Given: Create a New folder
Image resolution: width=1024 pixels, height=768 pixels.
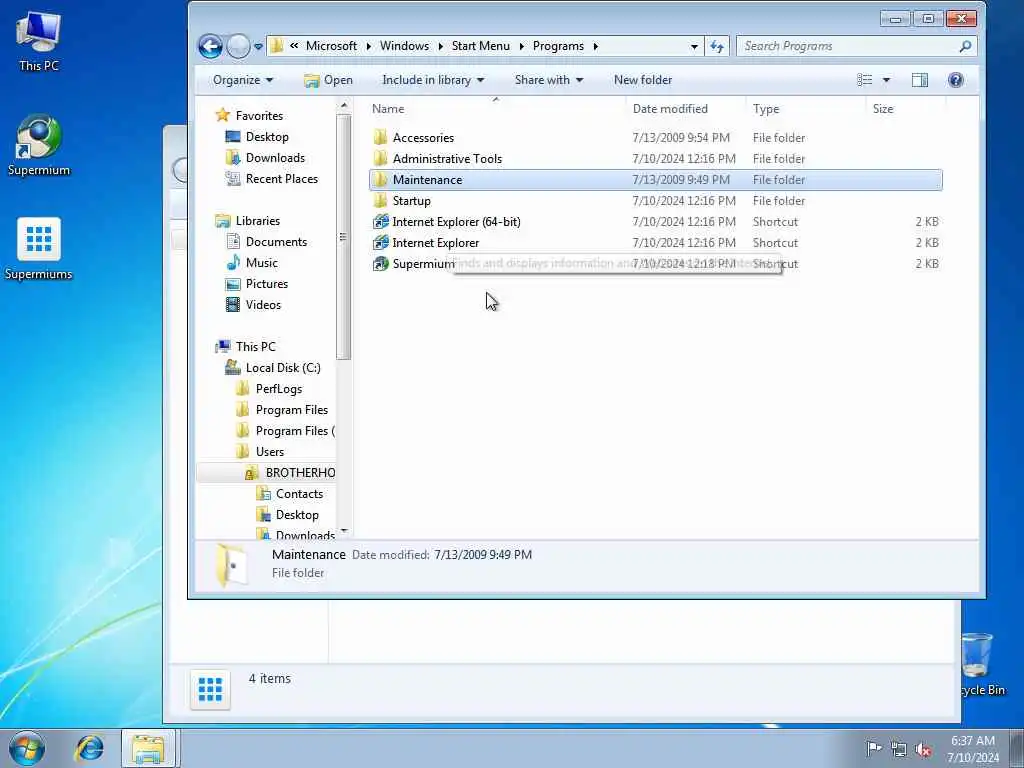Looking at the screenshot, I should tap(643, 80).
